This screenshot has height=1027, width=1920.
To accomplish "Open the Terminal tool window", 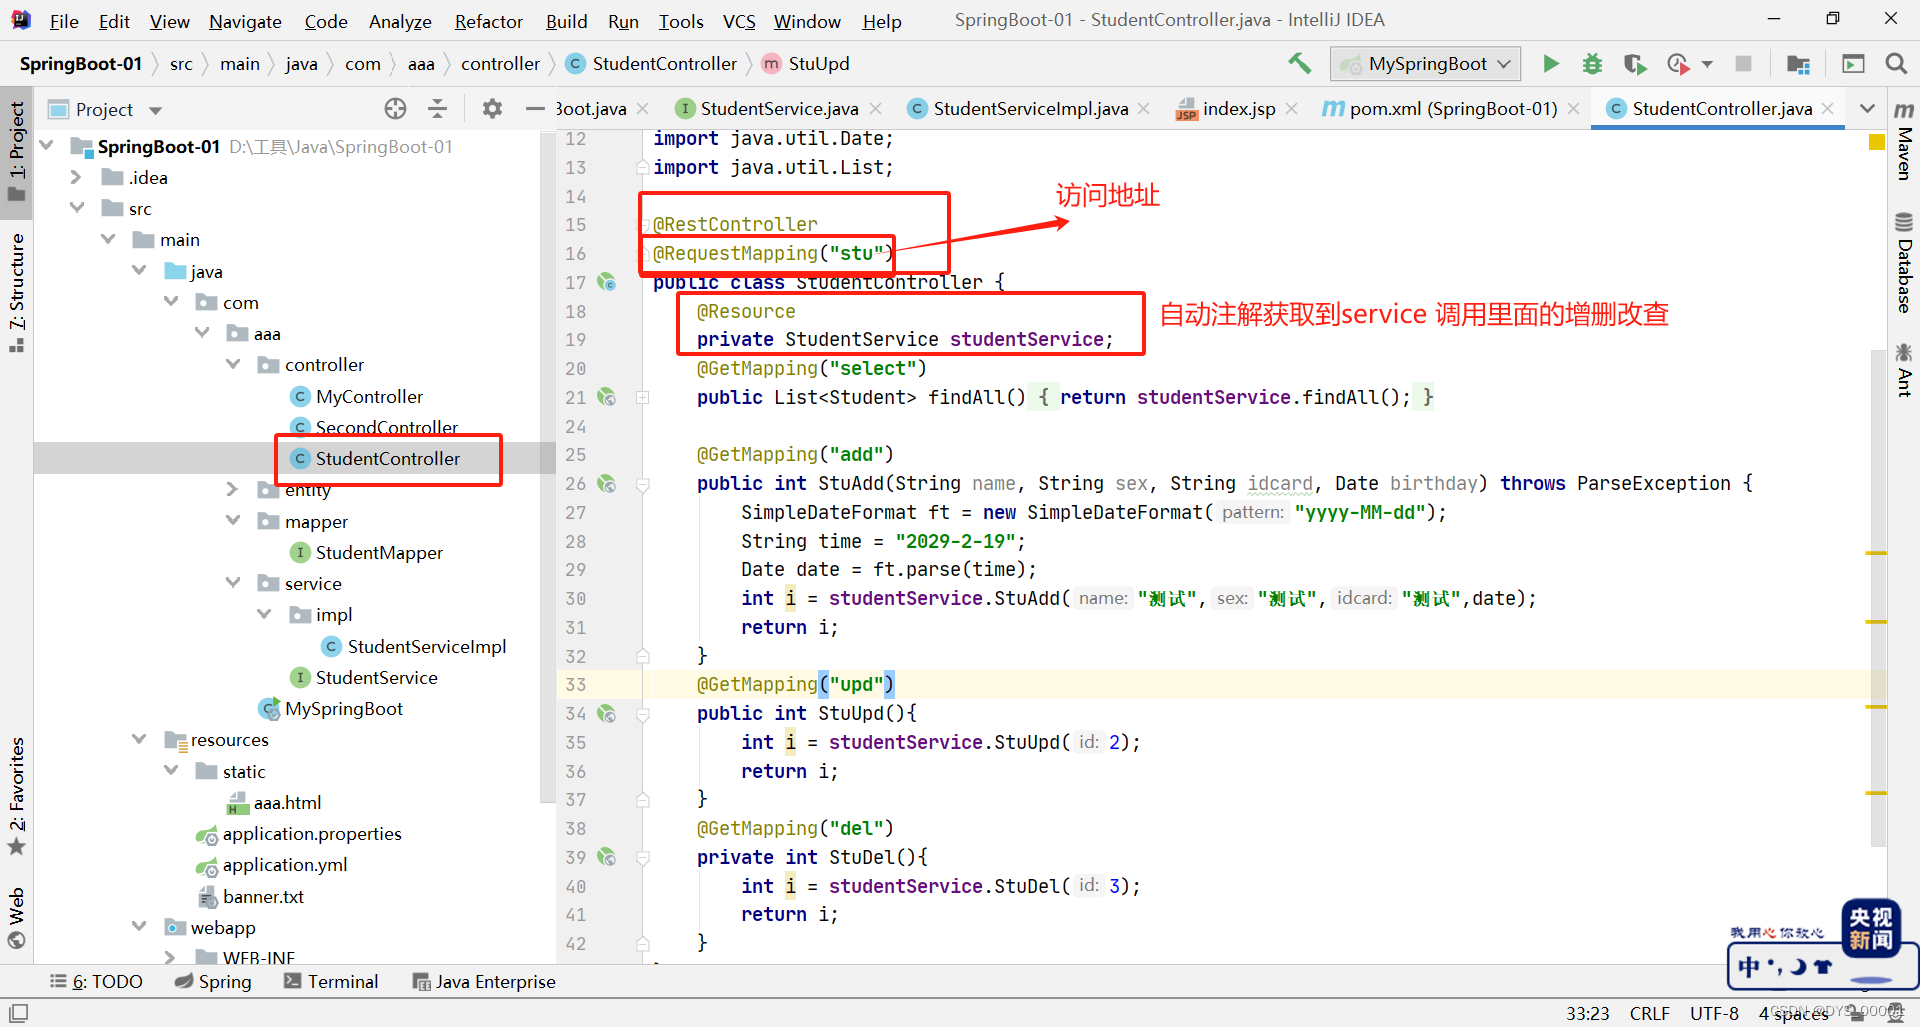I will click(x=331, y=982).
